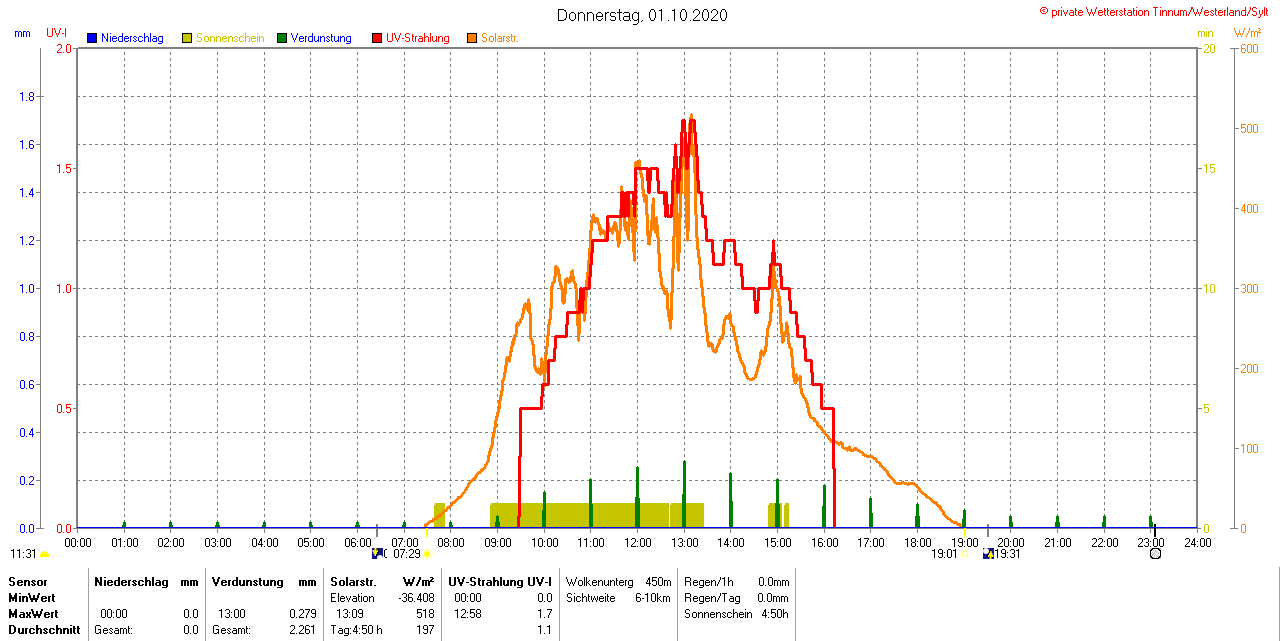Screen dimensions: 1280x641
Task: Click the blue Niederschlag legend swatch
Action: [92, 38]
